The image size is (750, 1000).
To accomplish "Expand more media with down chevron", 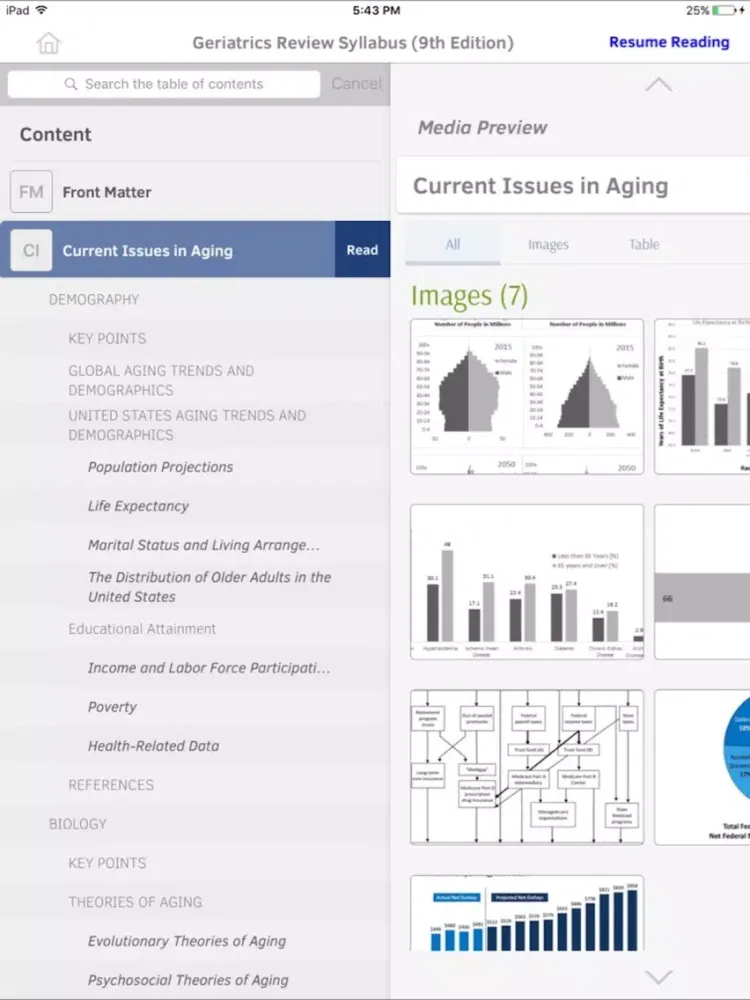I will [658, 976].
